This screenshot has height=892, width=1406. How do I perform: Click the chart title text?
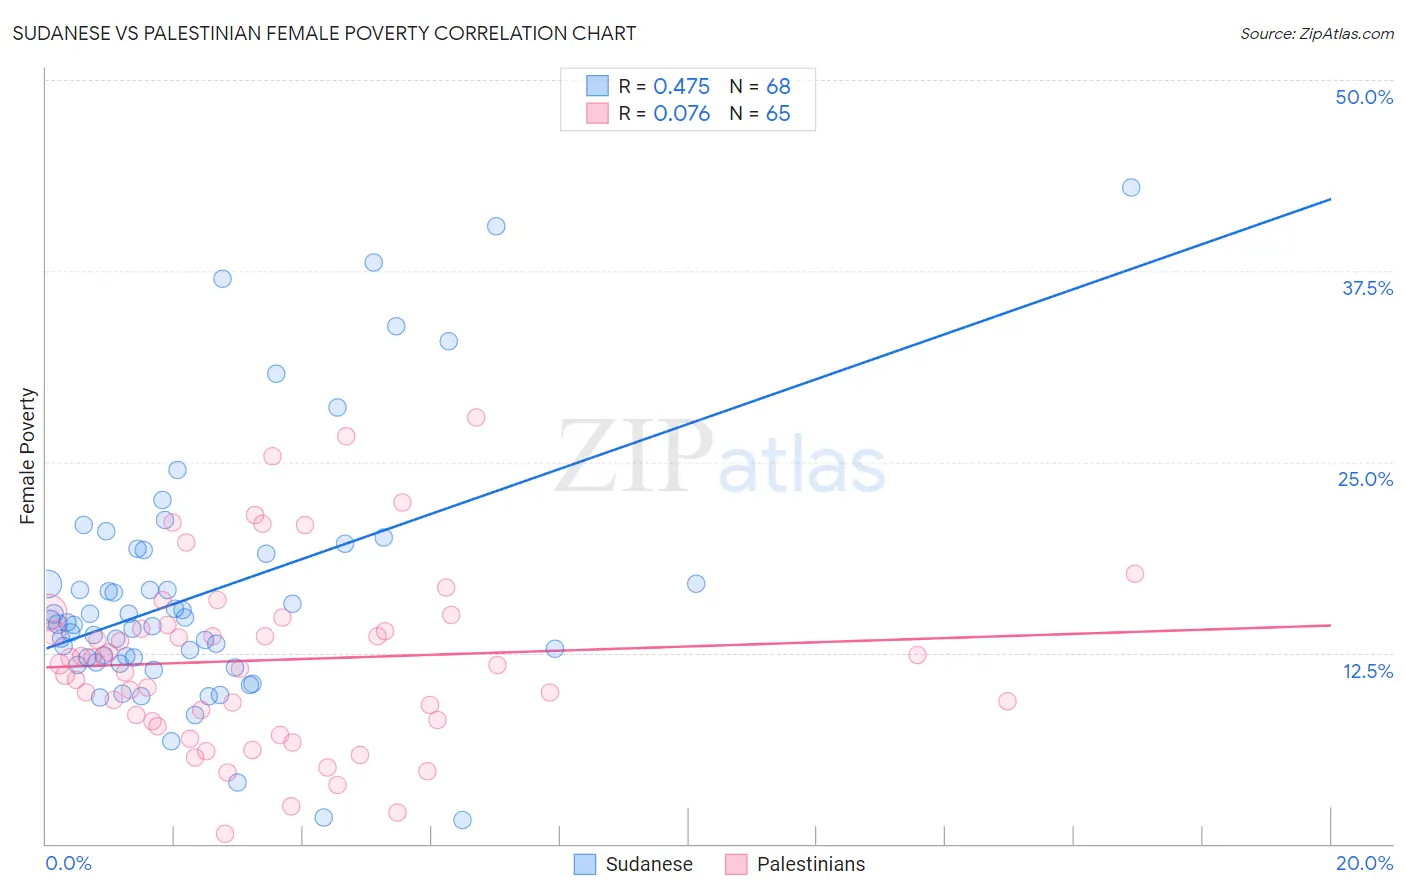[x=324, y=33]
